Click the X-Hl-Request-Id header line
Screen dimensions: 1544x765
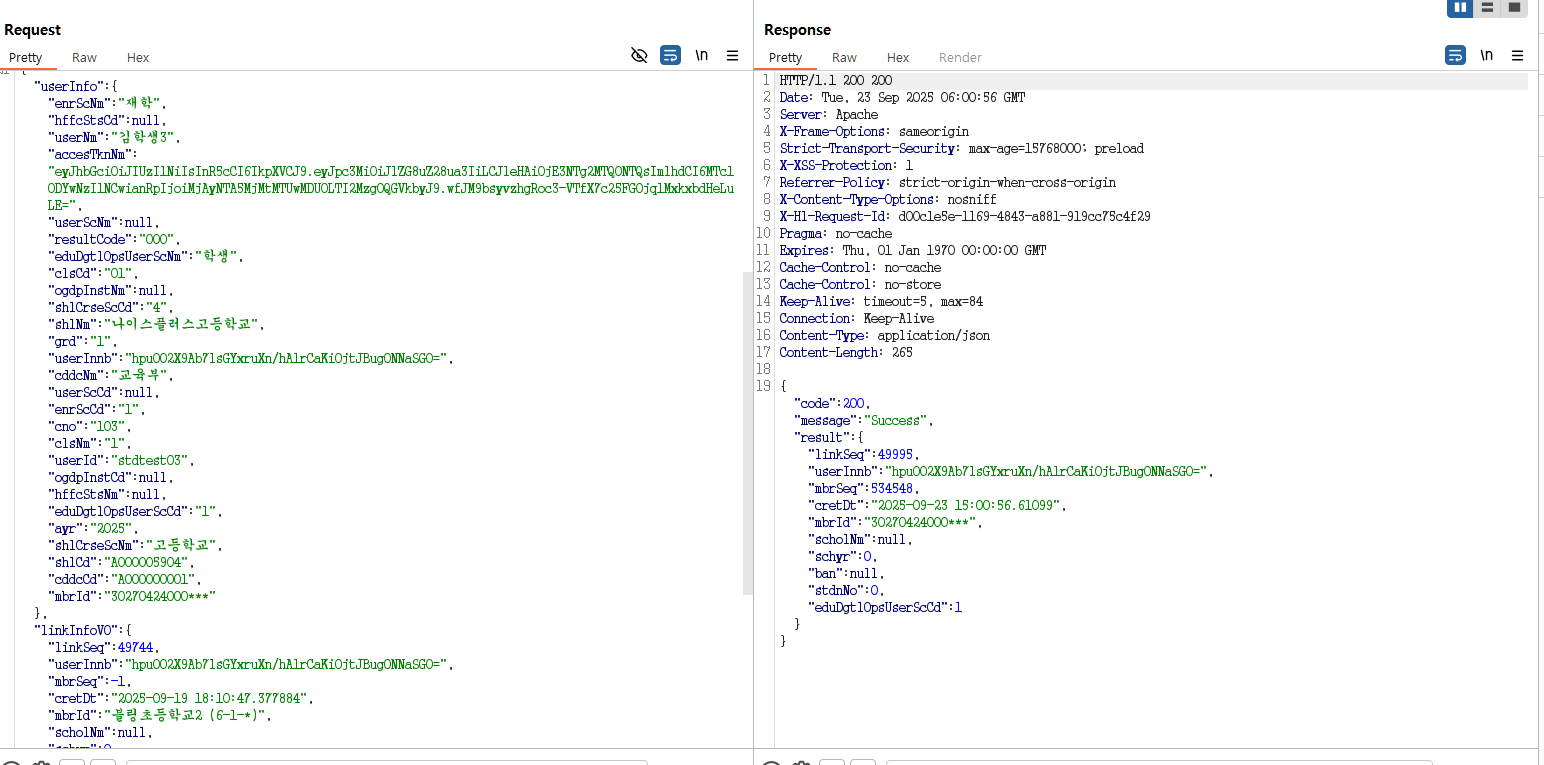tap(965, 216)
